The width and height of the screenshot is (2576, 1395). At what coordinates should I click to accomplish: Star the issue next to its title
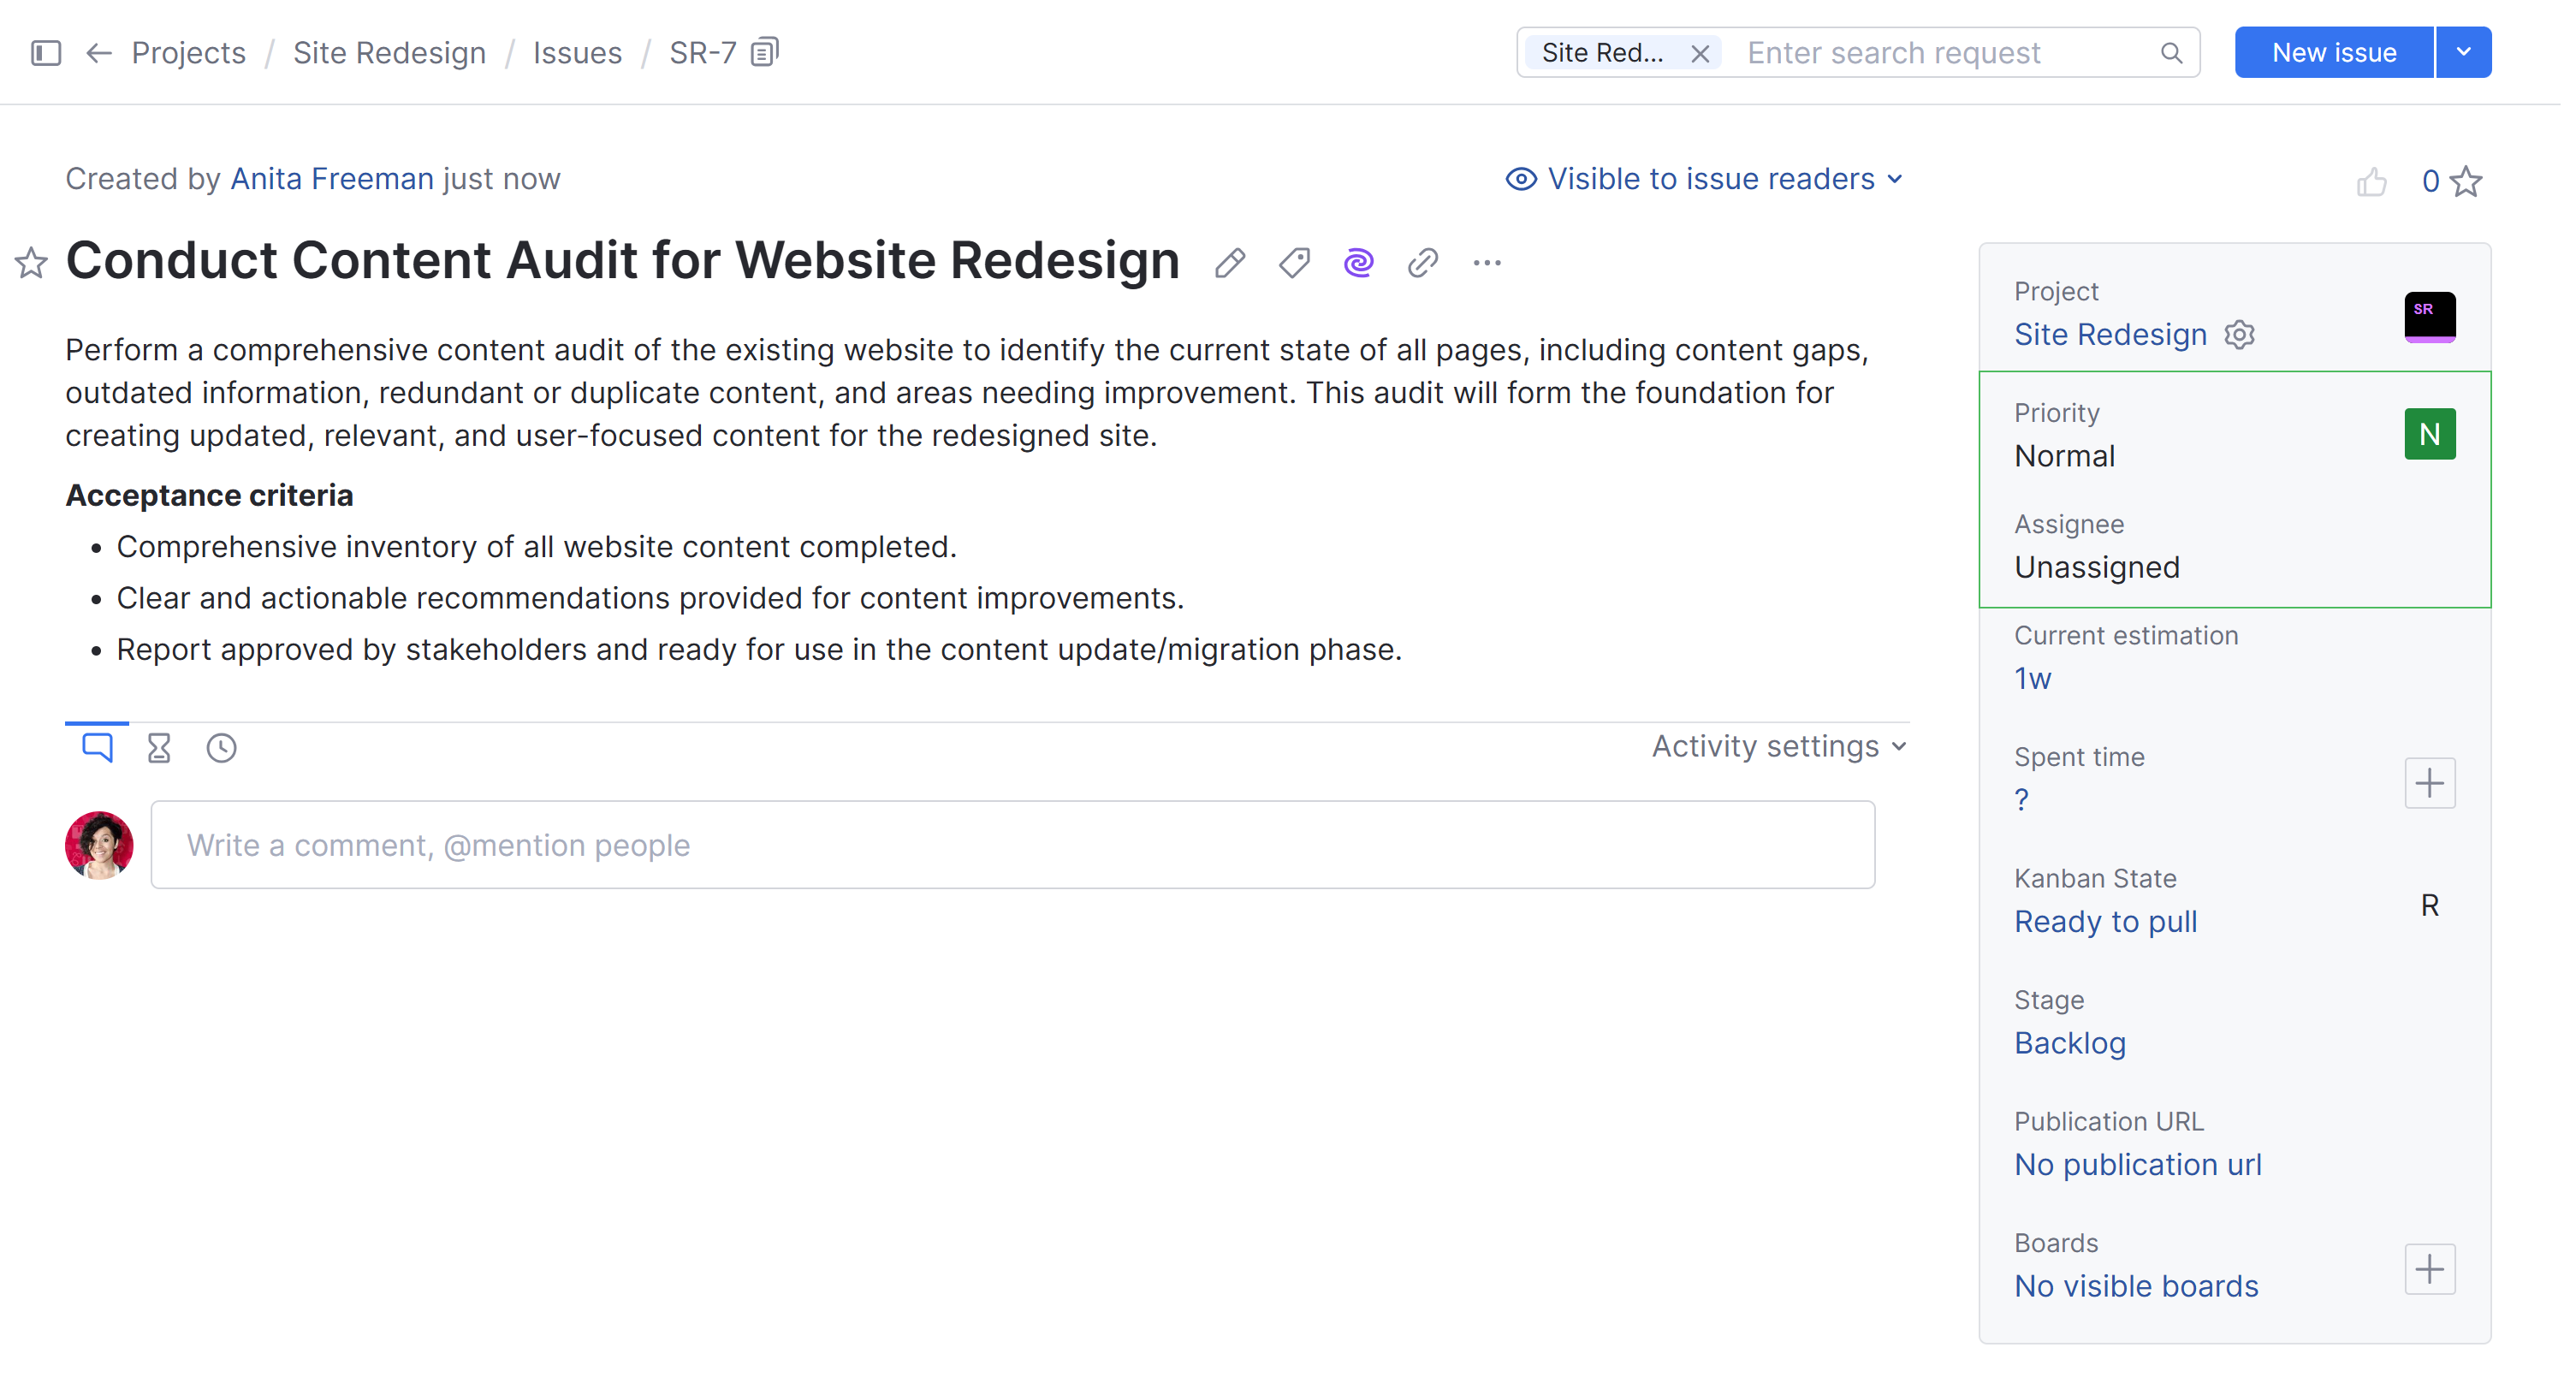click(31, 263)
